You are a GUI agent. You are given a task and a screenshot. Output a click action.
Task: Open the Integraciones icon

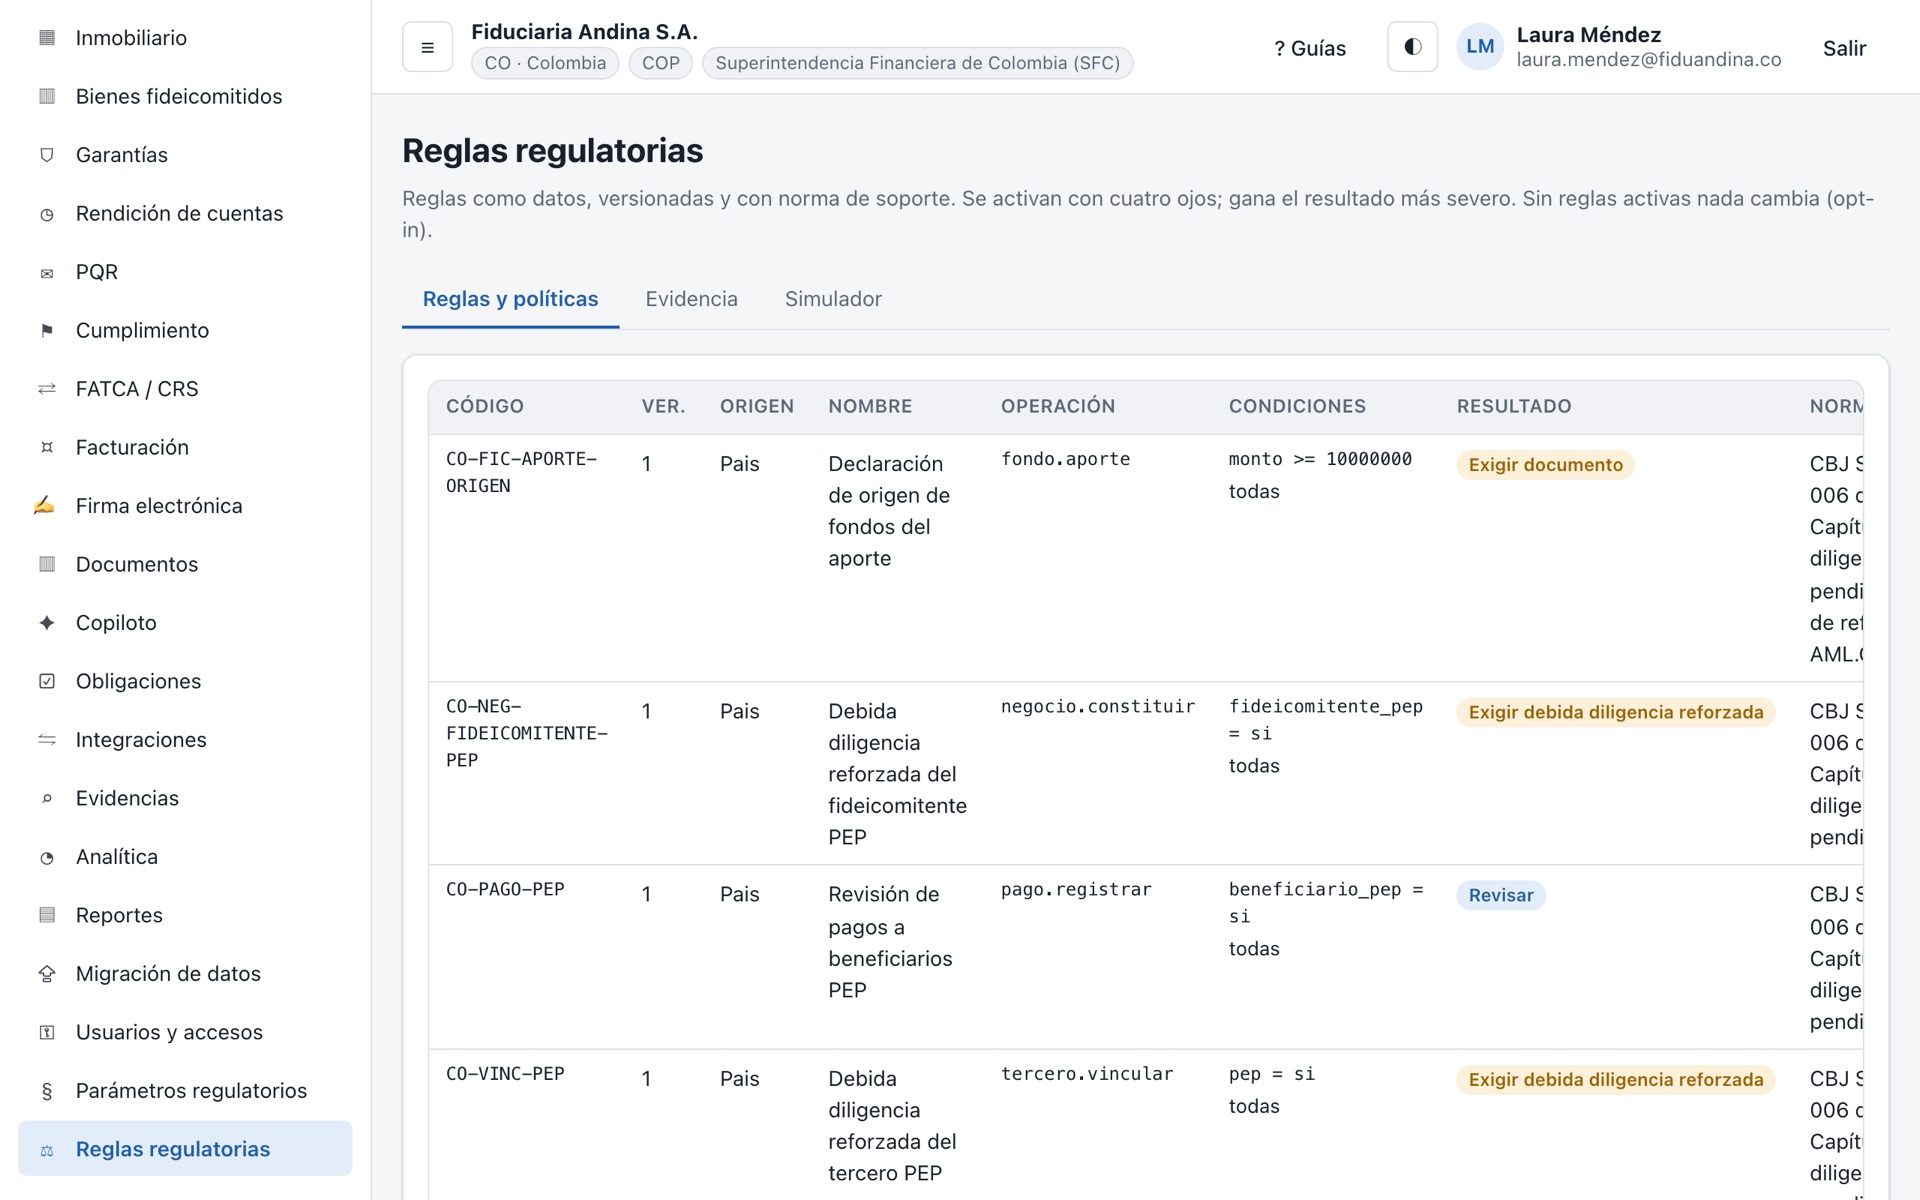[47, 740]
